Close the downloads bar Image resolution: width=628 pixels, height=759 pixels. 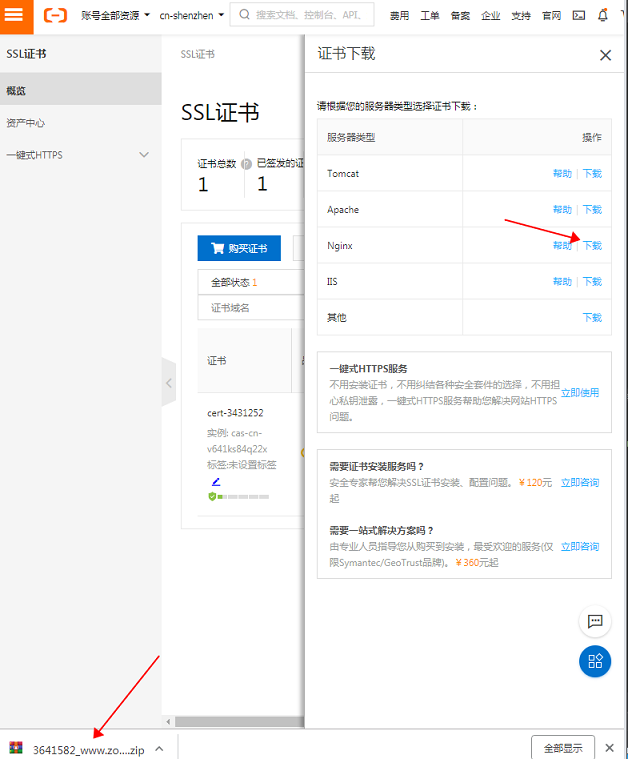[x=610, y=748]
